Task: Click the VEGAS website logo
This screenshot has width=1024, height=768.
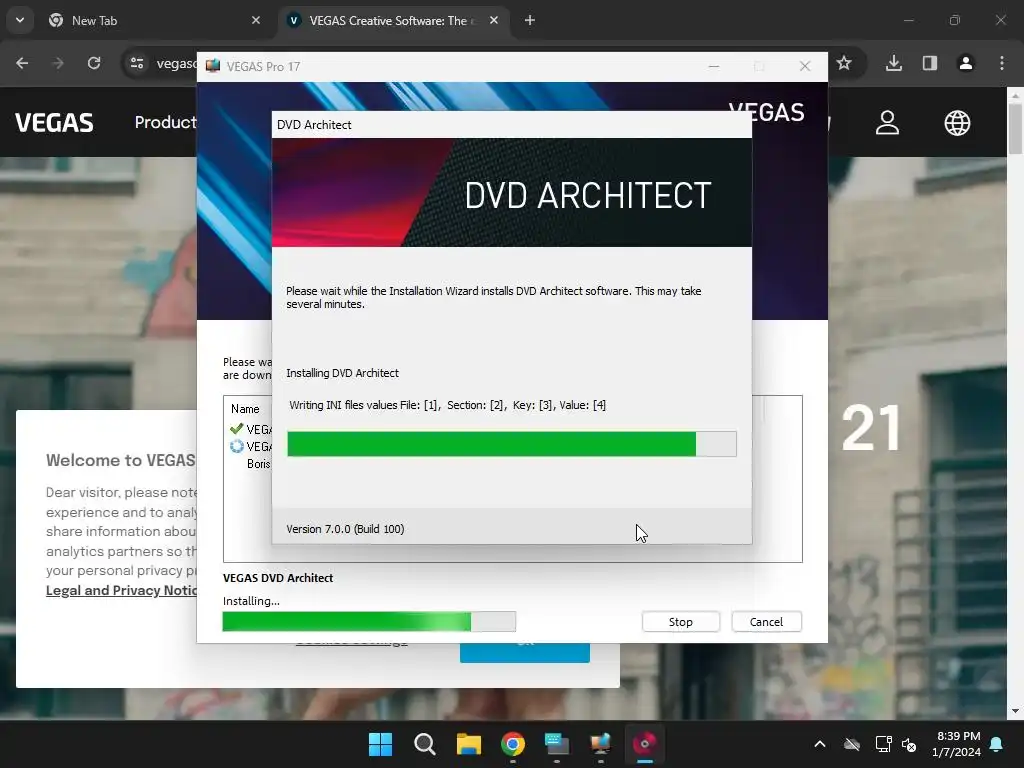Action: 54,123
